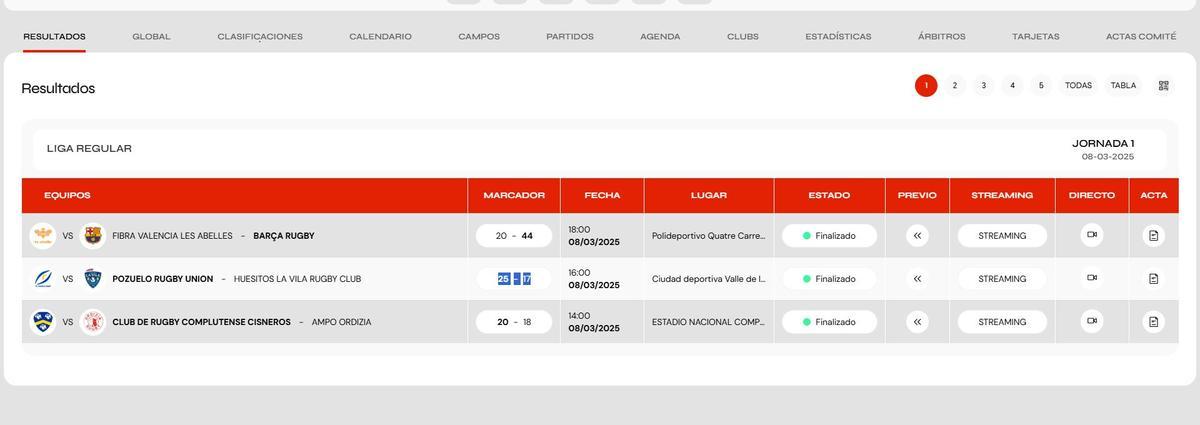Click venue Ciudad deportiva Valle de l...
The image size is (1200, 425).
pos(708,279)
